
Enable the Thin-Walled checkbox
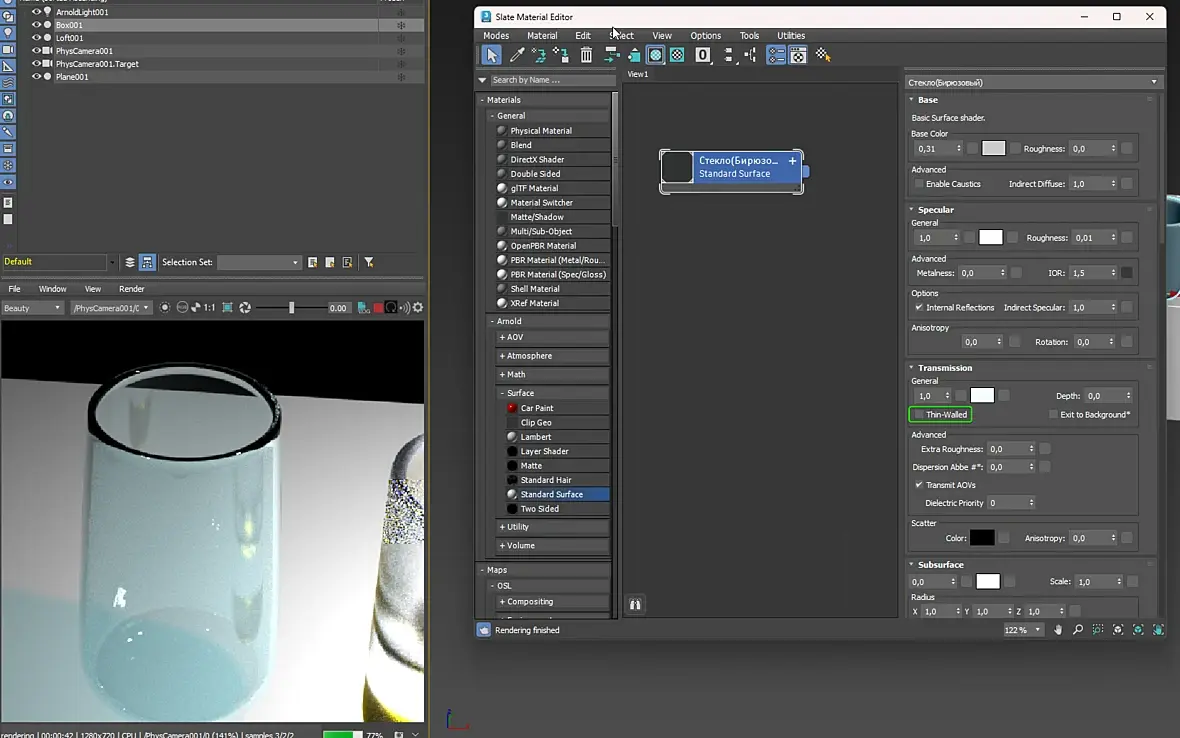(919, 415)
